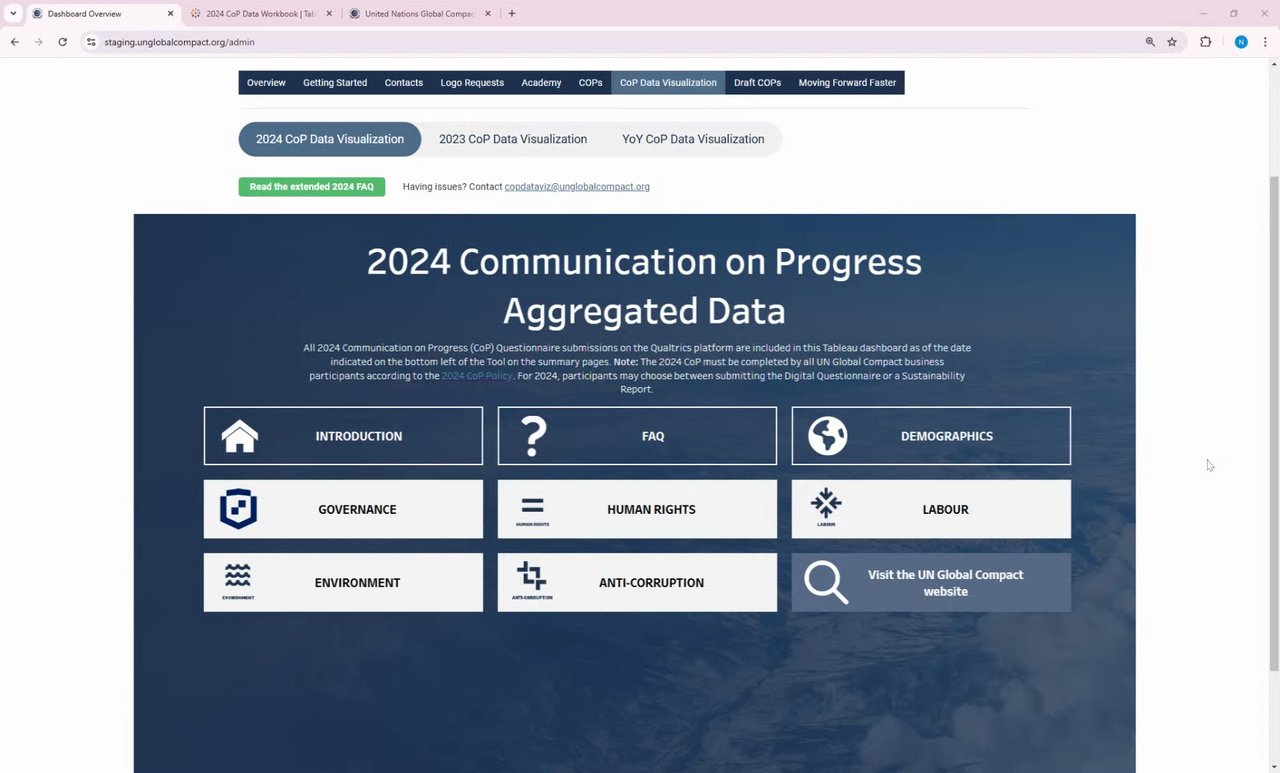Click the magnifying glass icon on the website tile
The width and height of the screenshot is (1280, 773).
coord(826,583)
